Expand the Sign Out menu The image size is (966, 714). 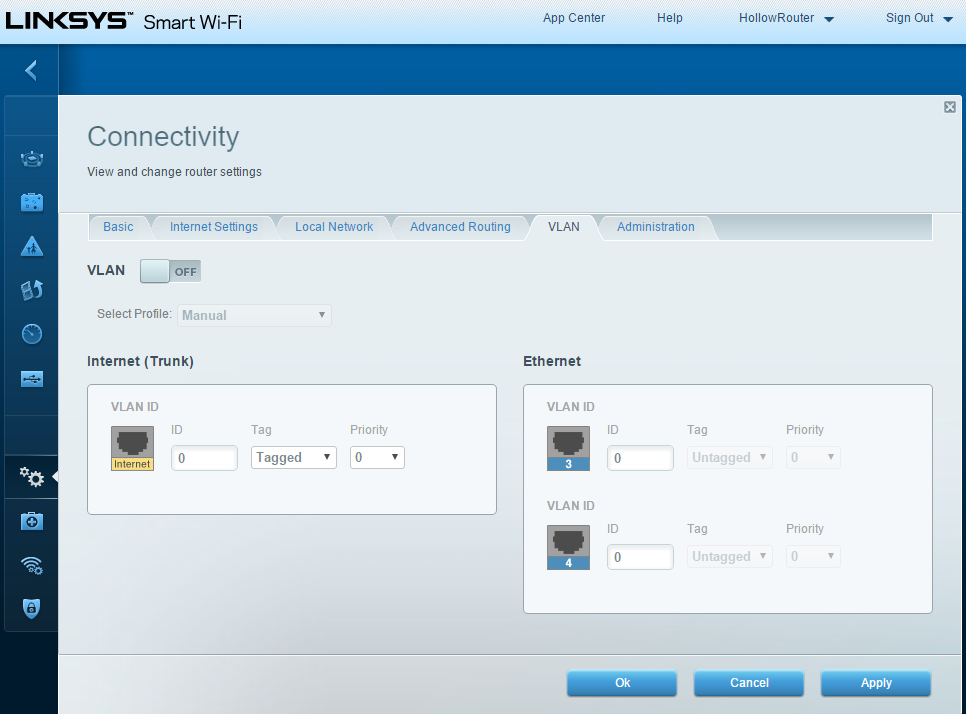click(919, 18)
